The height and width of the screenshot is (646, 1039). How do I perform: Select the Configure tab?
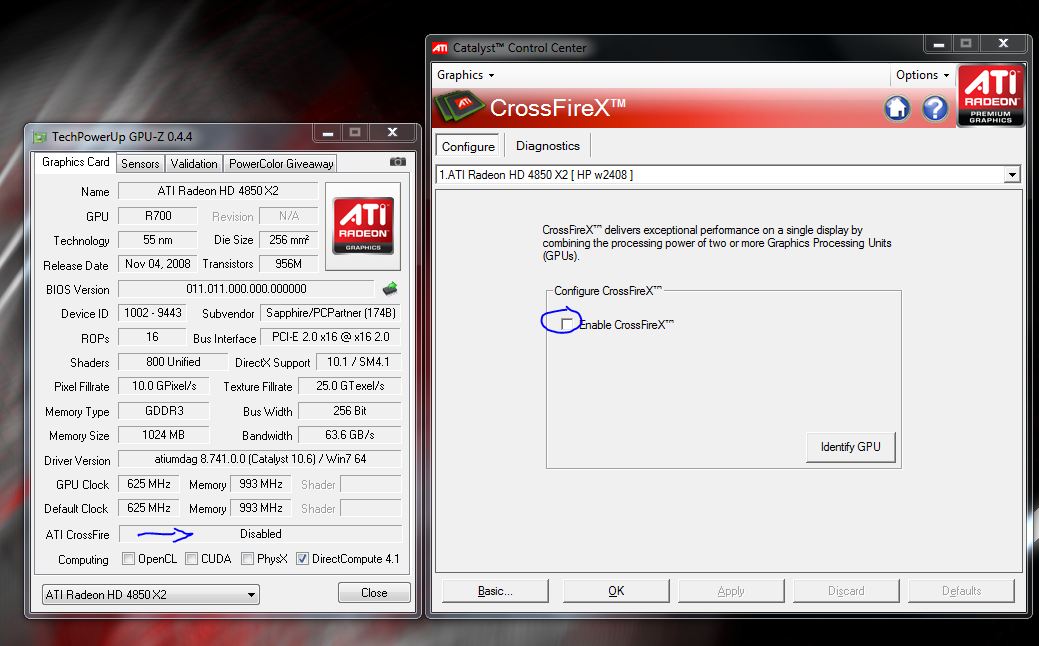pos(468,146)
